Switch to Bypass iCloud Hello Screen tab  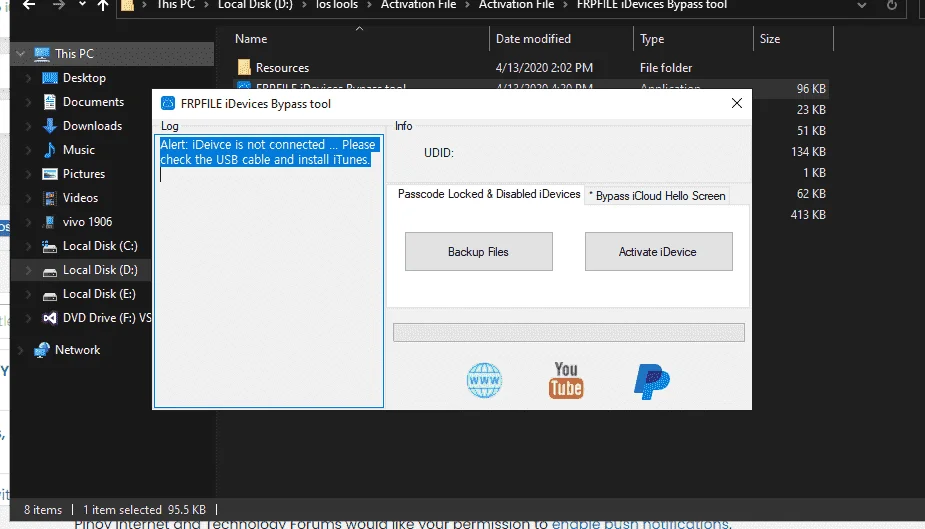coord(657,196)
